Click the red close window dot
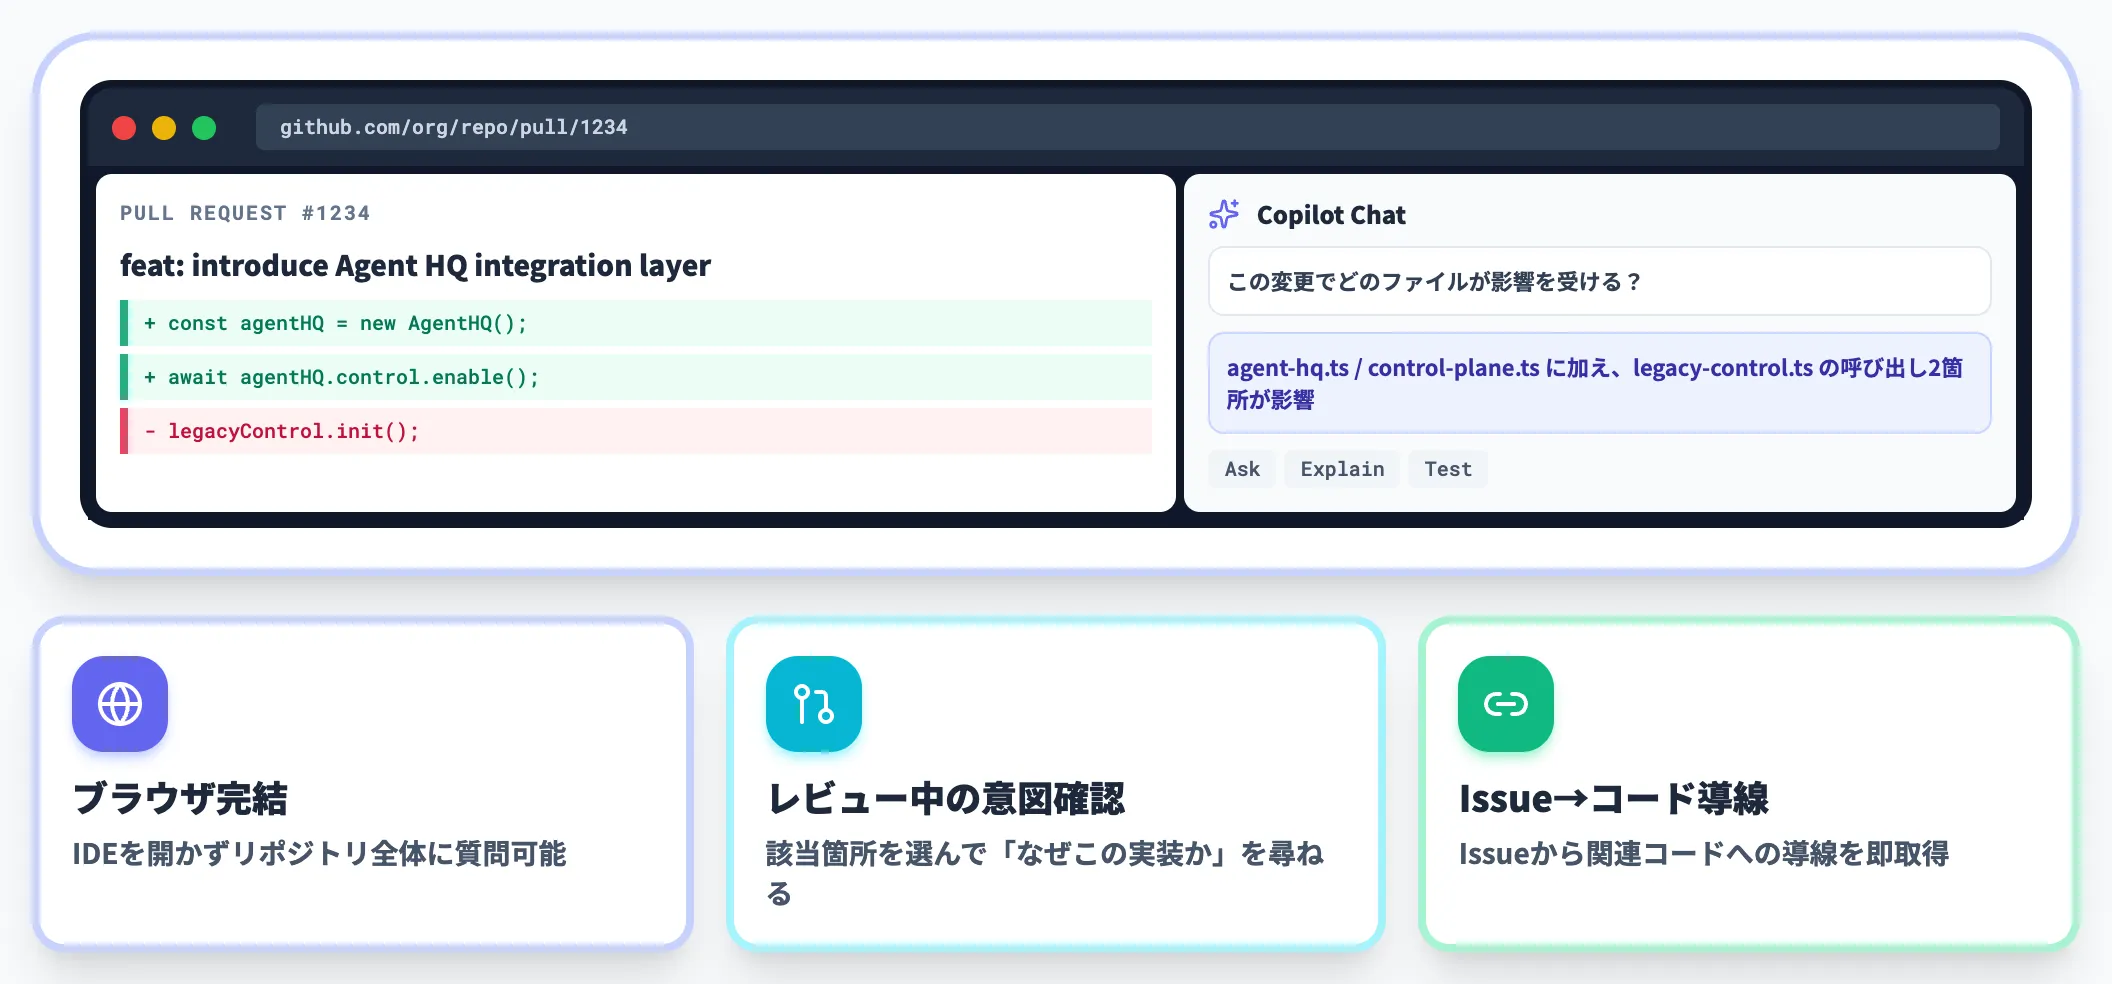The width and height of the screenshot is (2112, 984). pos(124,128)
